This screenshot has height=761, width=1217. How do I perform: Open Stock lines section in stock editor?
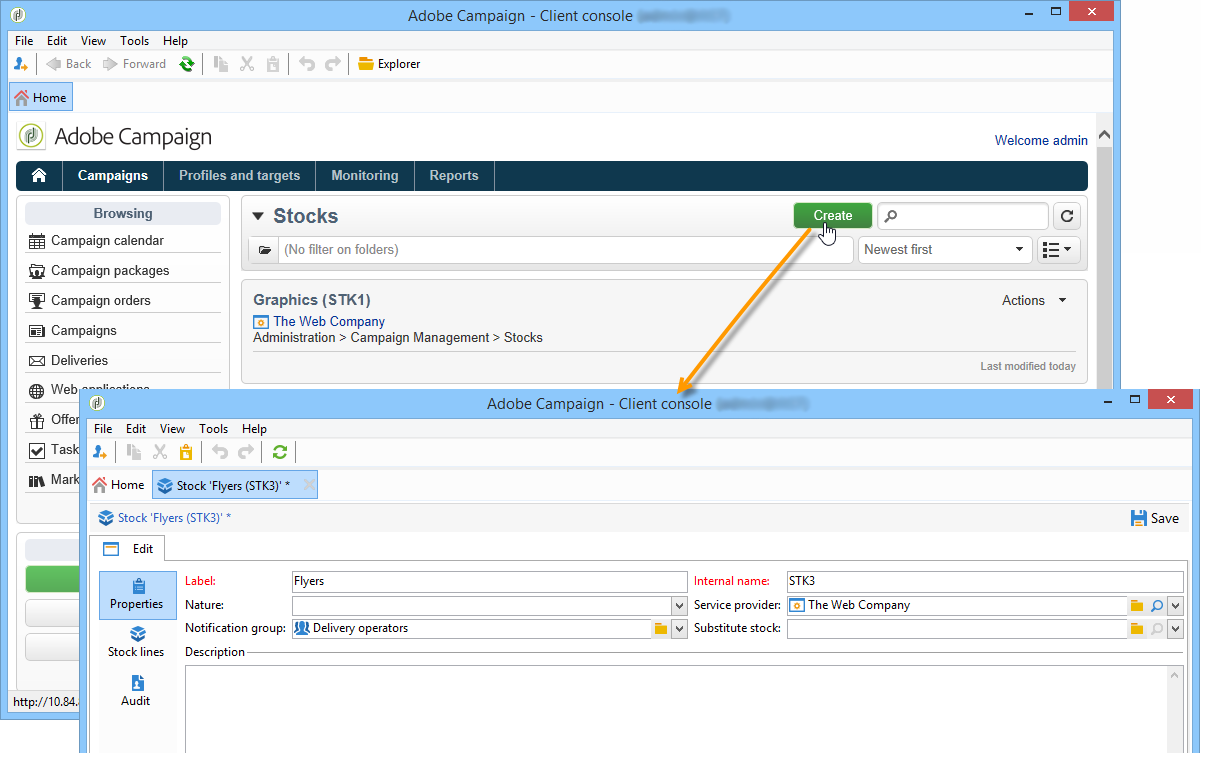138,642
